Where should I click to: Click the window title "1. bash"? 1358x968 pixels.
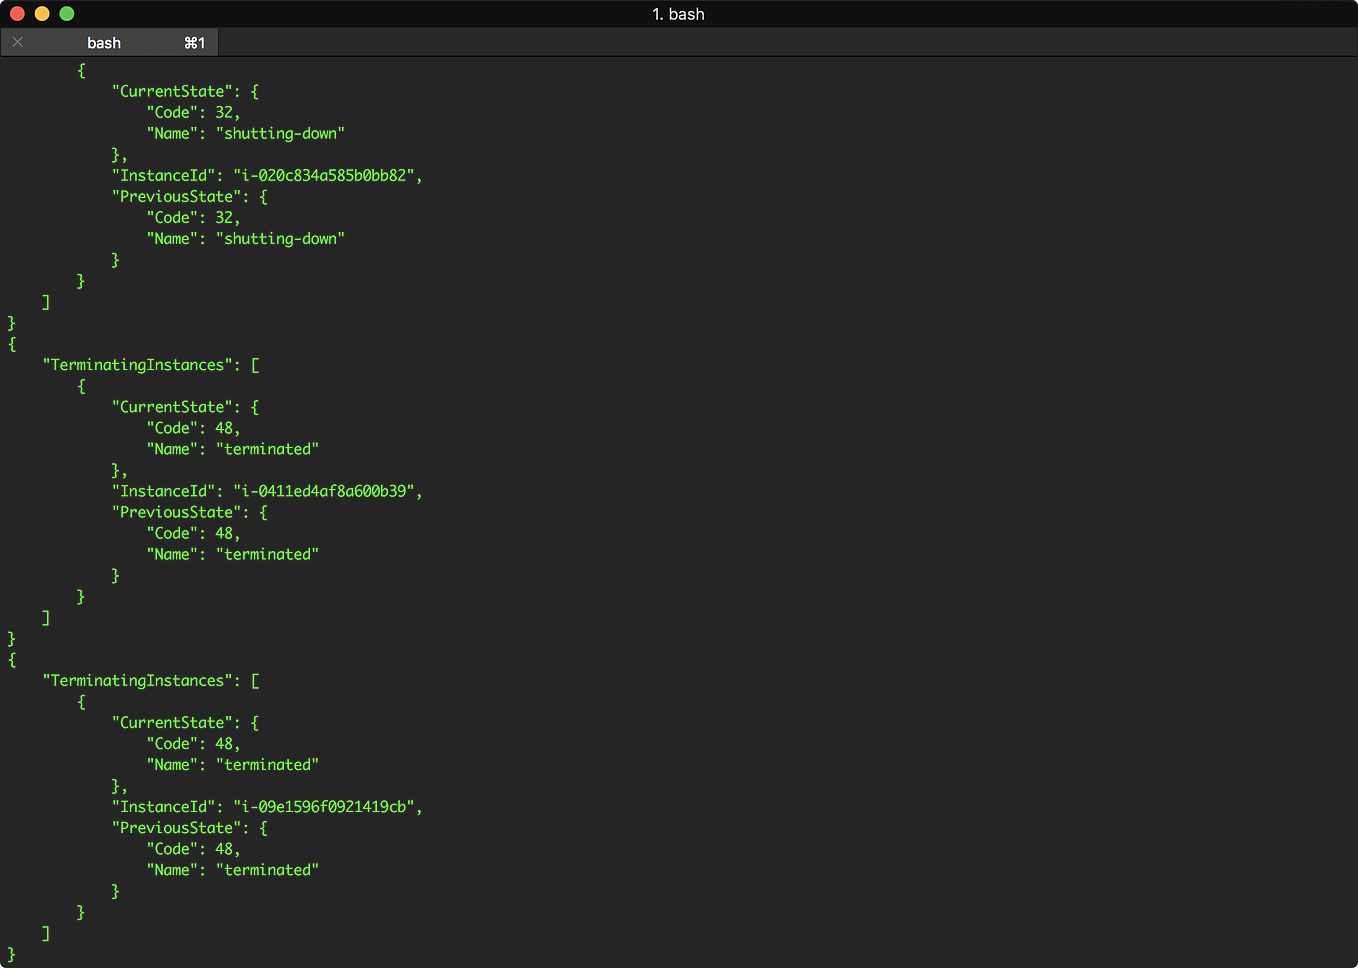tap(678, 14)
